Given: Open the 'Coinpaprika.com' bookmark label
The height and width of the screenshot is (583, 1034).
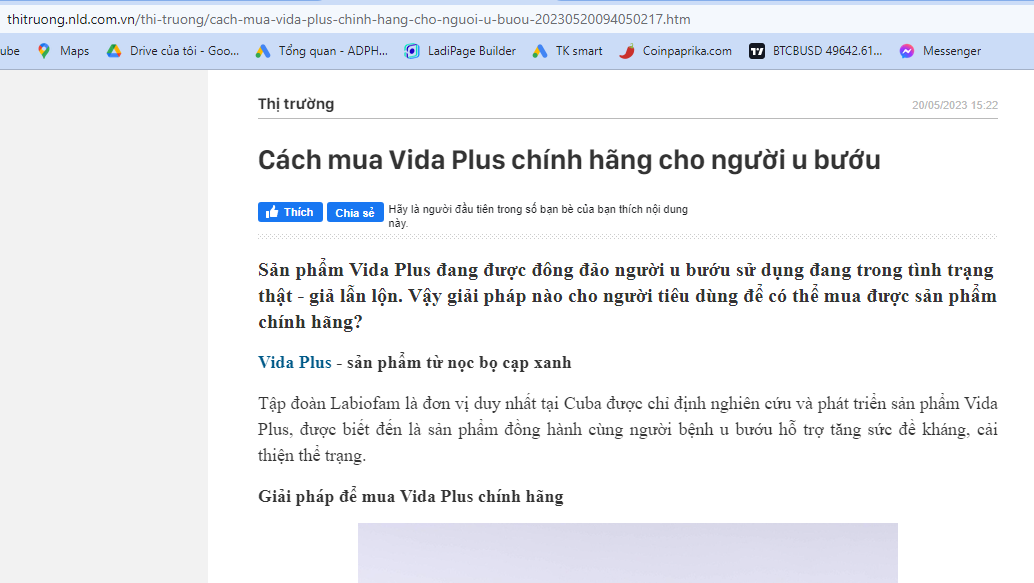Looking at the screenshot, I should tap(687, 51).
